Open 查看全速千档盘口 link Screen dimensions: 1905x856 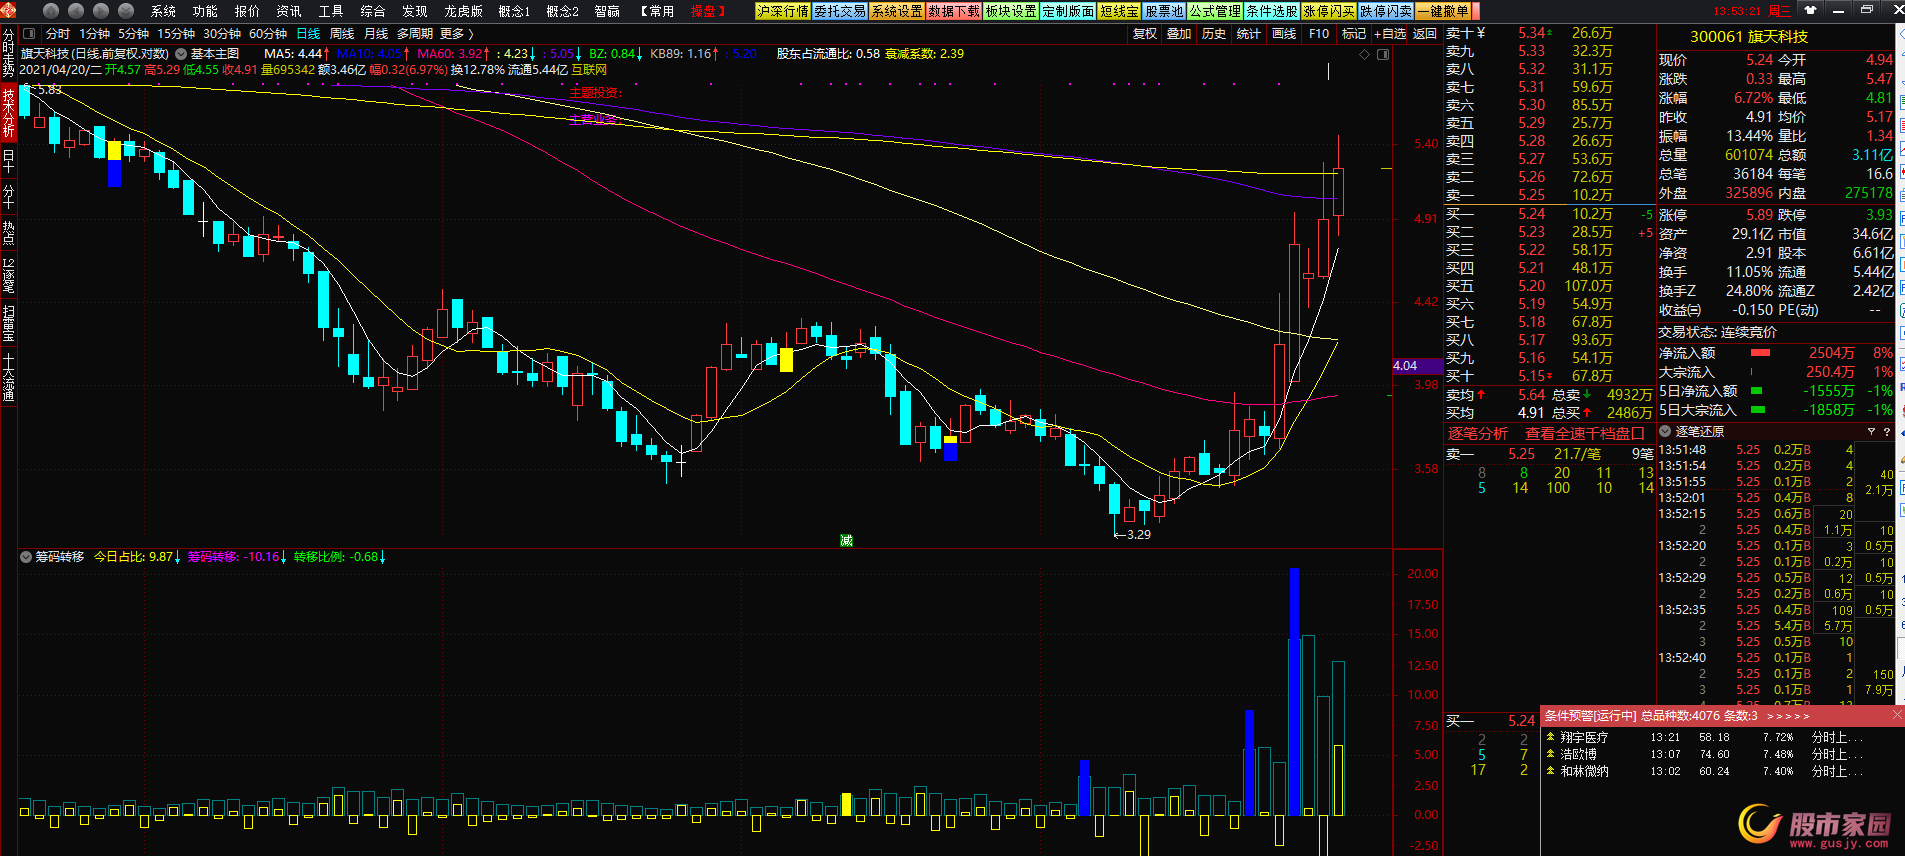(x=1584, y=433)
